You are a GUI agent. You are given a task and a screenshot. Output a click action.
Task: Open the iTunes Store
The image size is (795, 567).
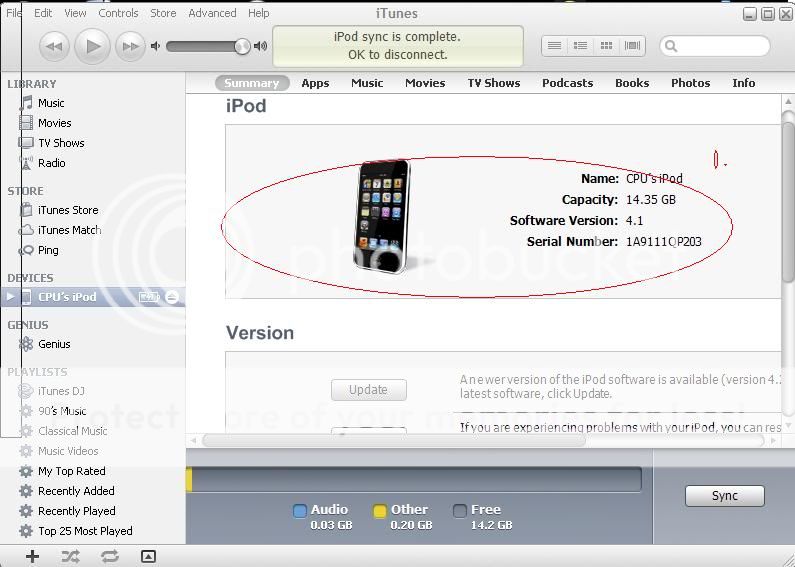pos(68,210)
